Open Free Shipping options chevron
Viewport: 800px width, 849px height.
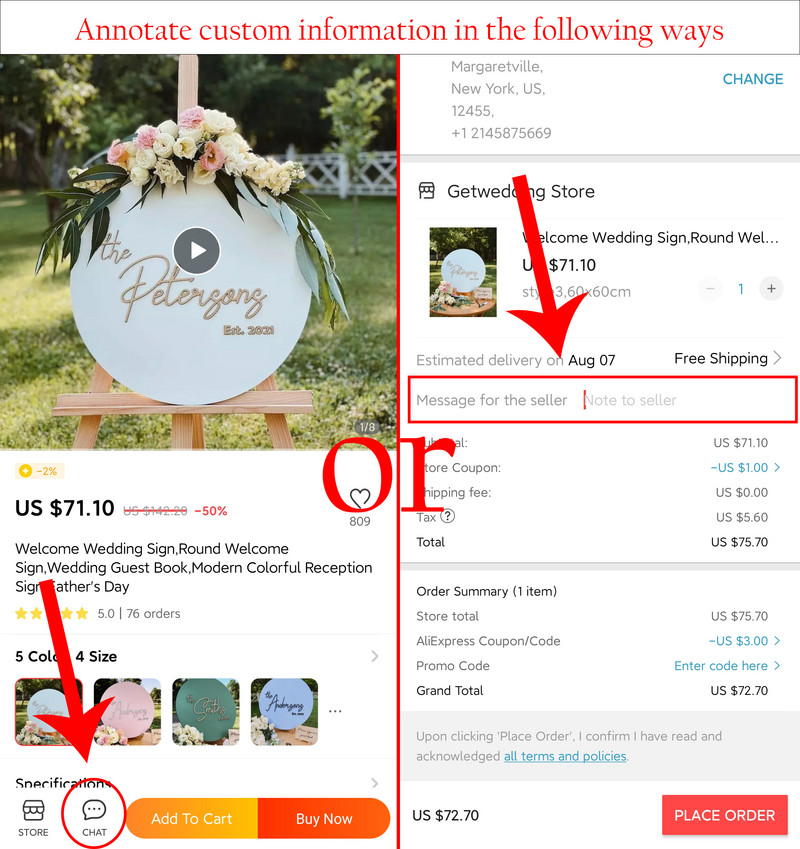click(x=778, y=358)
